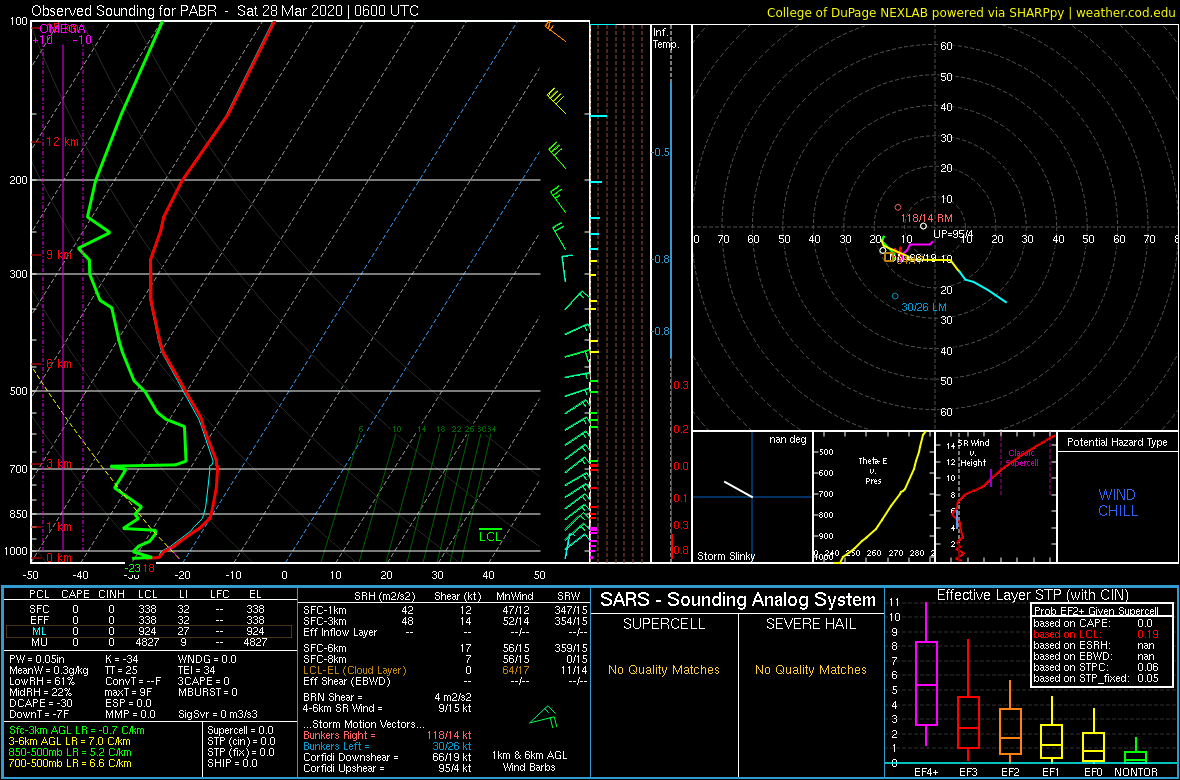Click the 'Inf. Temp.' column header

[x=667, y=38]
